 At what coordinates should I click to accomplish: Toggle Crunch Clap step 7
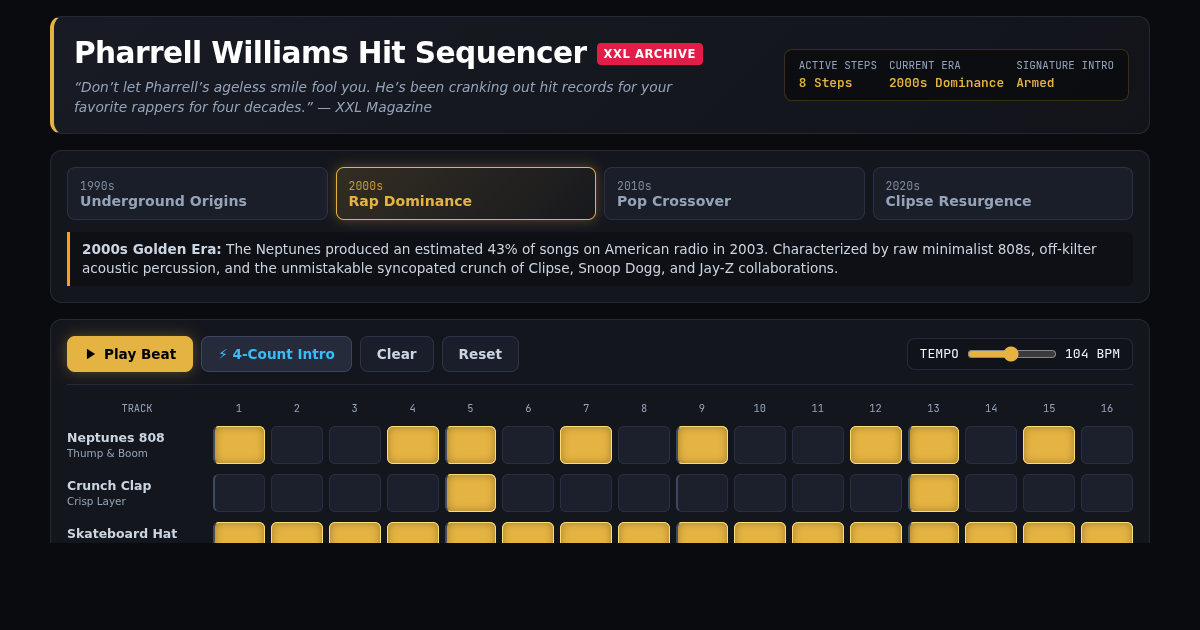click(x=586, y=493)
